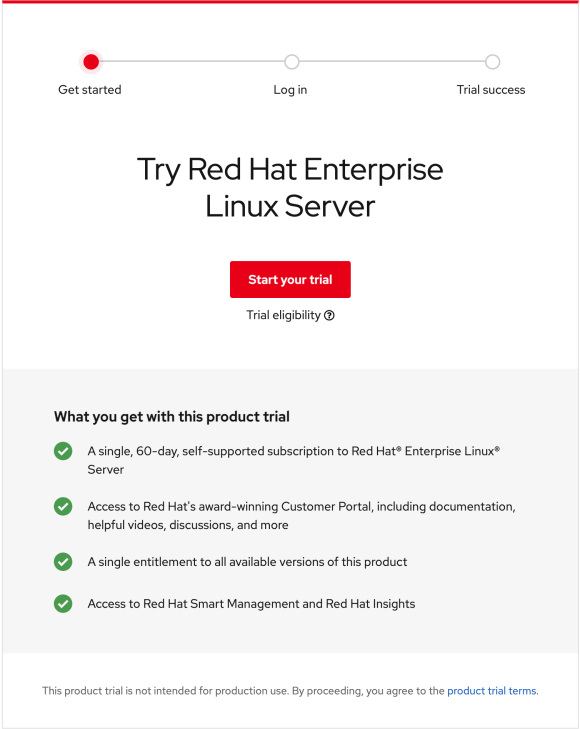
Task: Click the checkmark beside 60-day subscription item
Action: [x=63, y=451]
